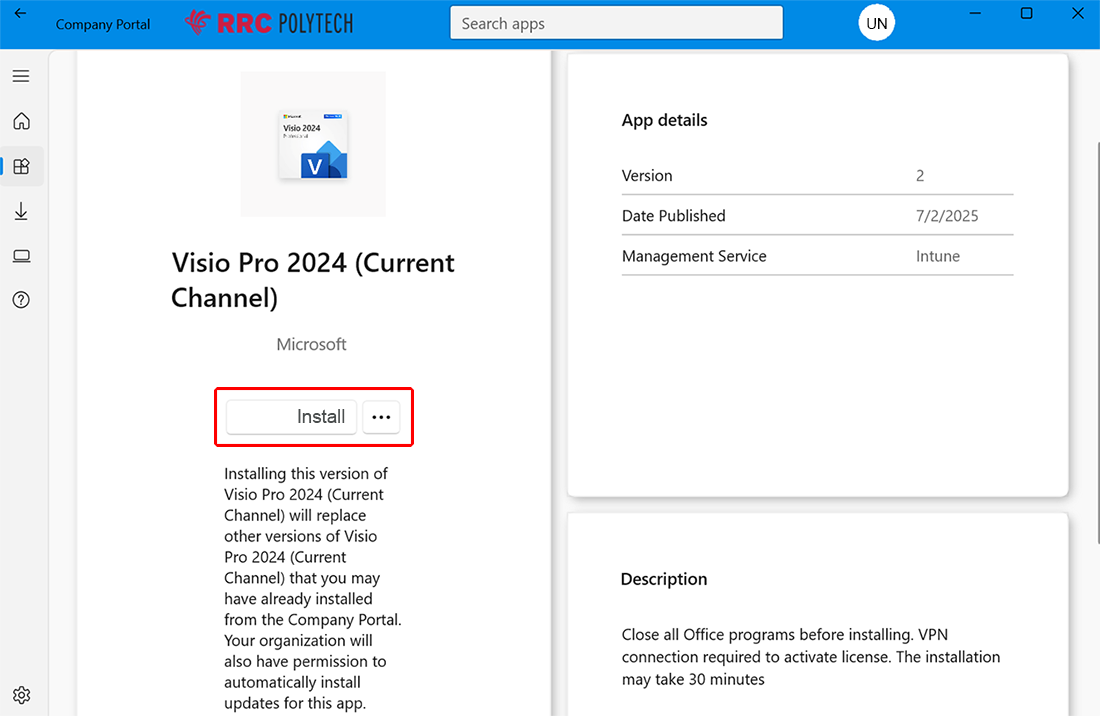
Task: Open the Devices section in the sidebar
Action: pyautogui.click(x=21, y=256)
